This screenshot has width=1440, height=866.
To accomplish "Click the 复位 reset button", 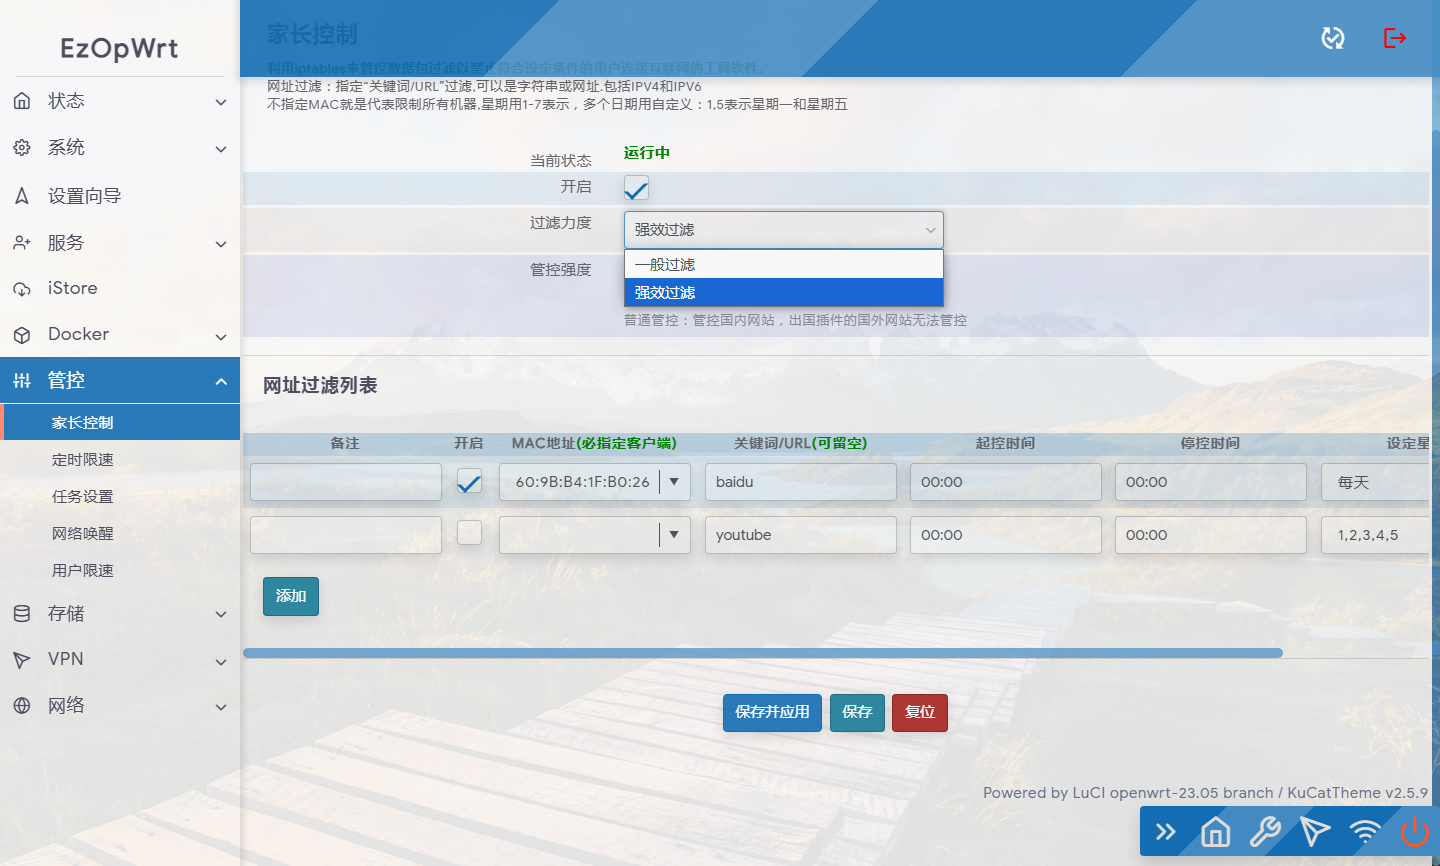I will pos(920,712).
